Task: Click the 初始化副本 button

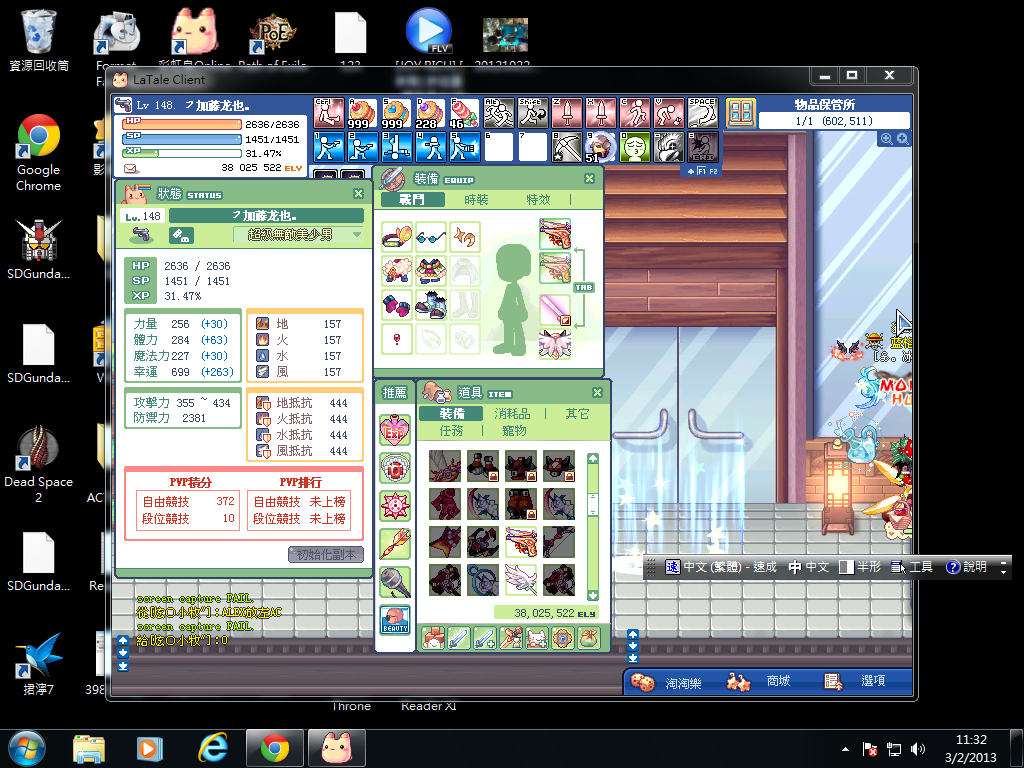Action: pyautogui.click(x=326, y=554)
